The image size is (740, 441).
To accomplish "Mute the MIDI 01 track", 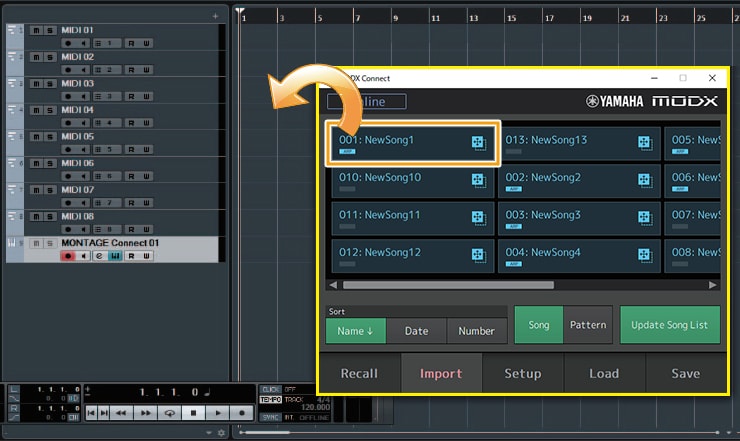I will pyautogui.click(x=37, y=31).
